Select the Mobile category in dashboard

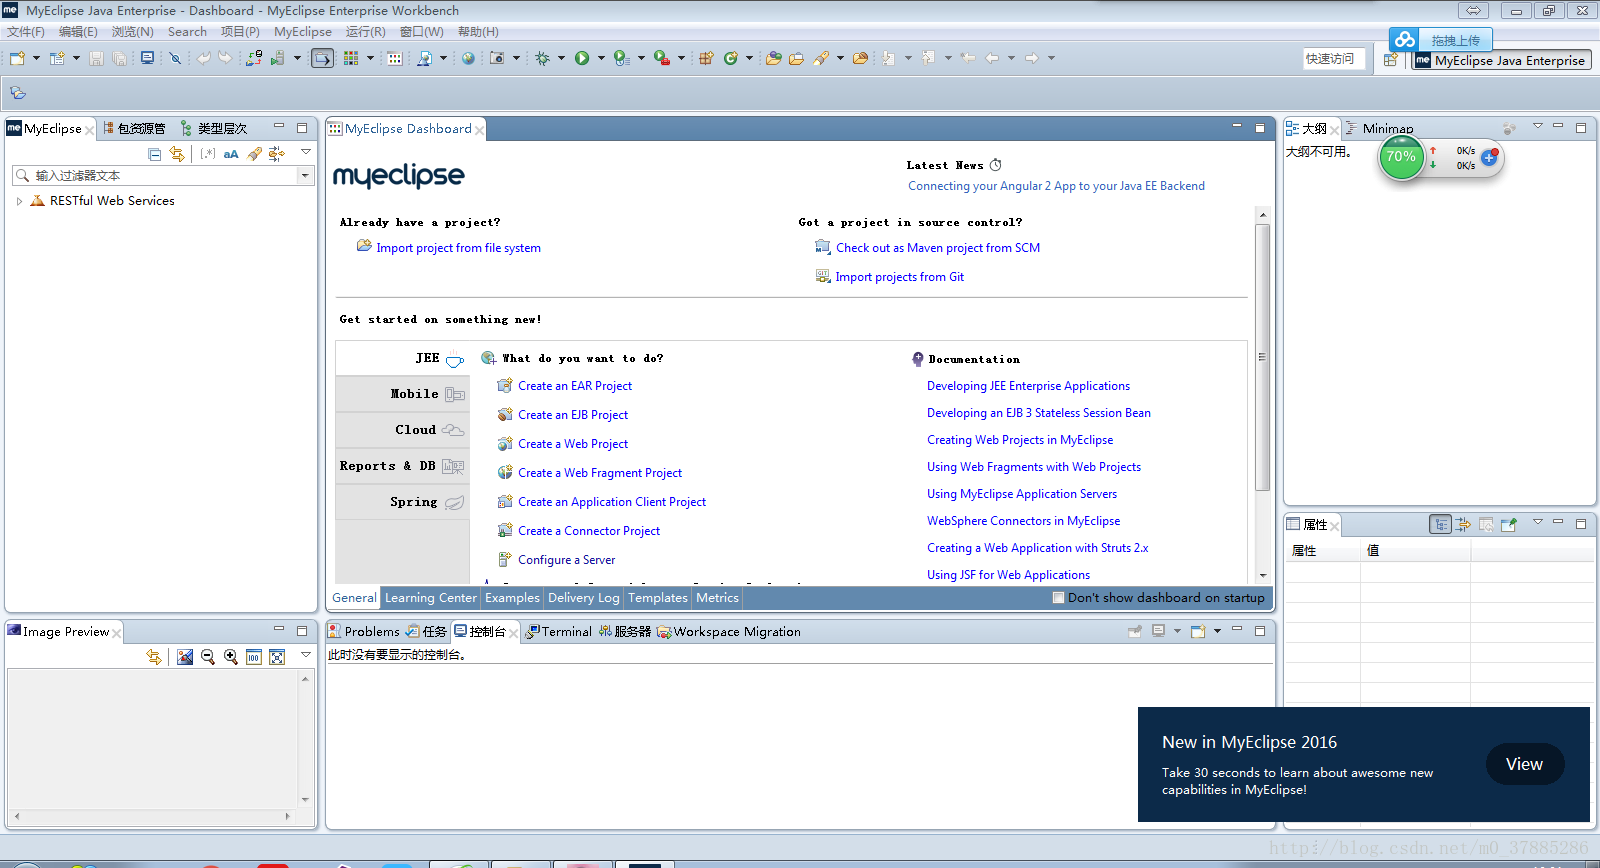(x=402, y=394)
